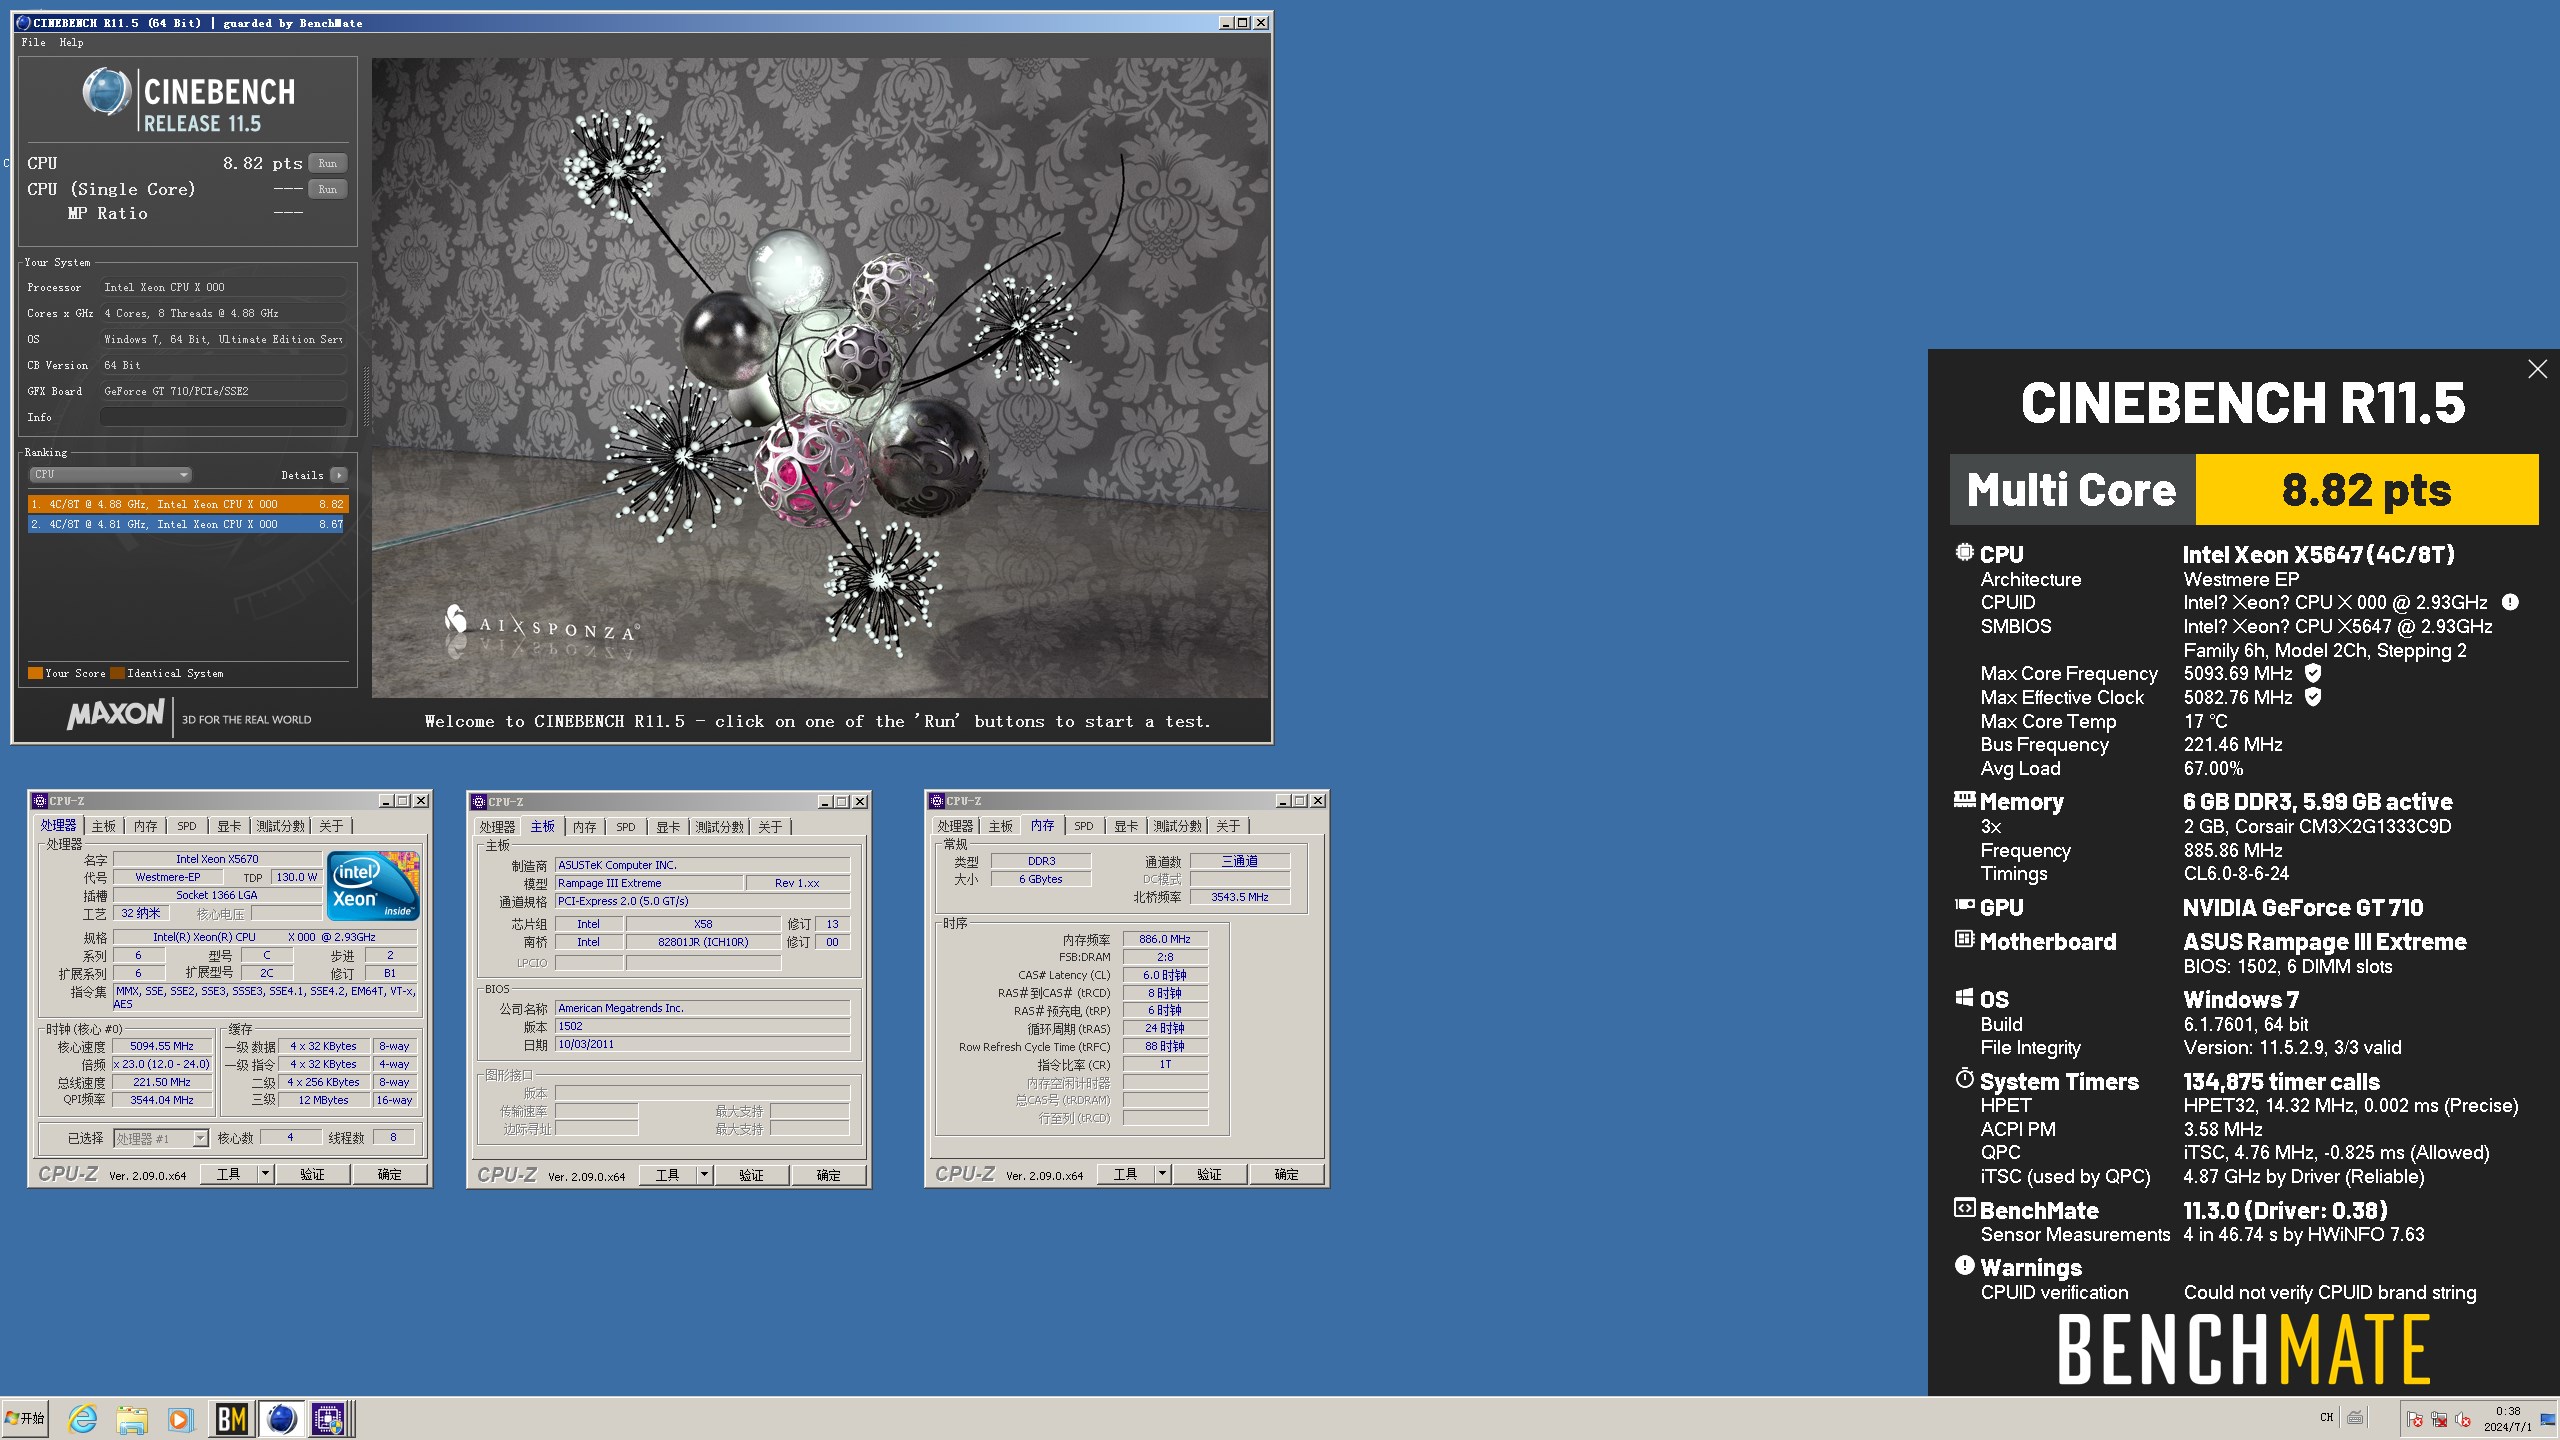The width and height of the screenshot is (2560, 1440).
Task: Click the BenchMate Memory section icon
Action: click(1964, 799)
